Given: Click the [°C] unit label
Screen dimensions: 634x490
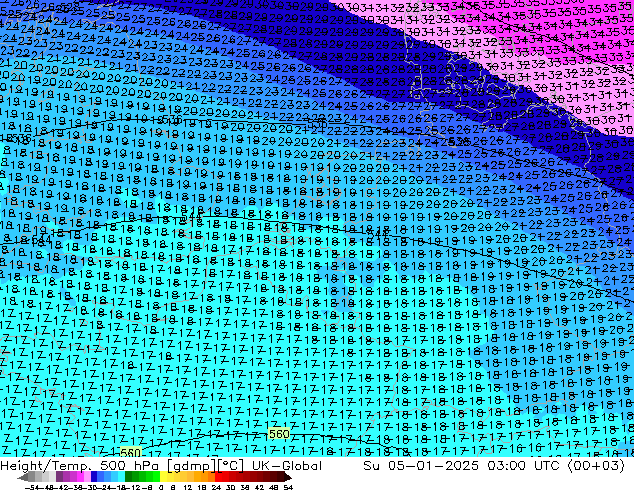Looking at the screenshot, I should 231,466.
